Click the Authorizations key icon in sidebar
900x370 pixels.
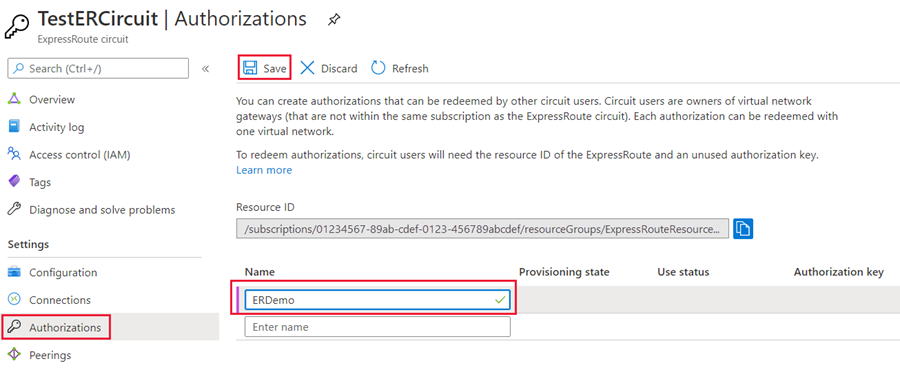coord(14,327)
